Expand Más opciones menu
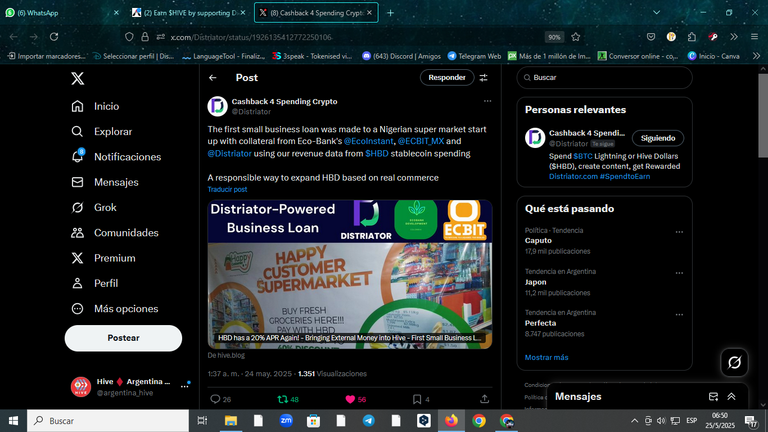This screenshot has width=768, height=432. (x=115, y=309)
